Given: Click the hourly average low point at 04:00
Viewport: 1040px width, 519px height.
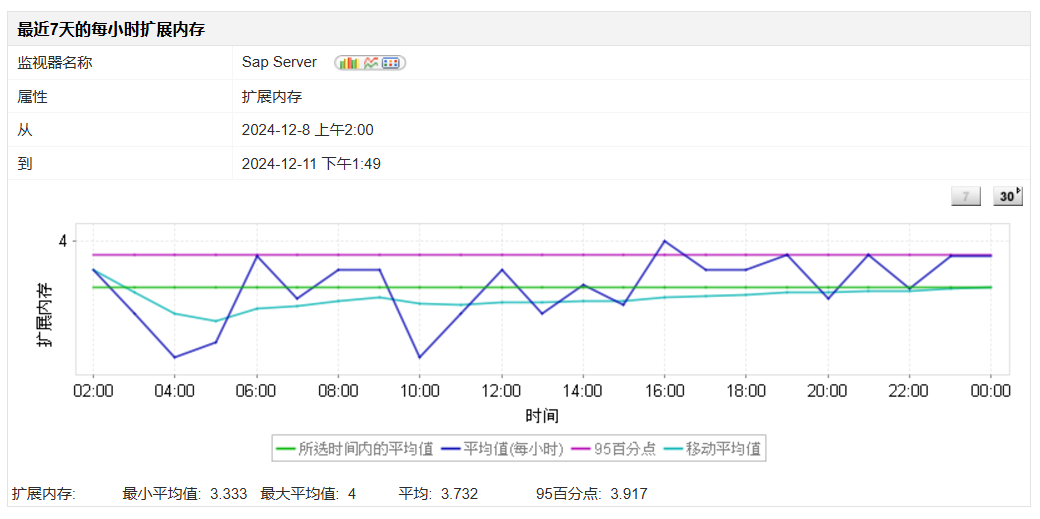Looking at the screenshot, I should (x=174, y=357).
